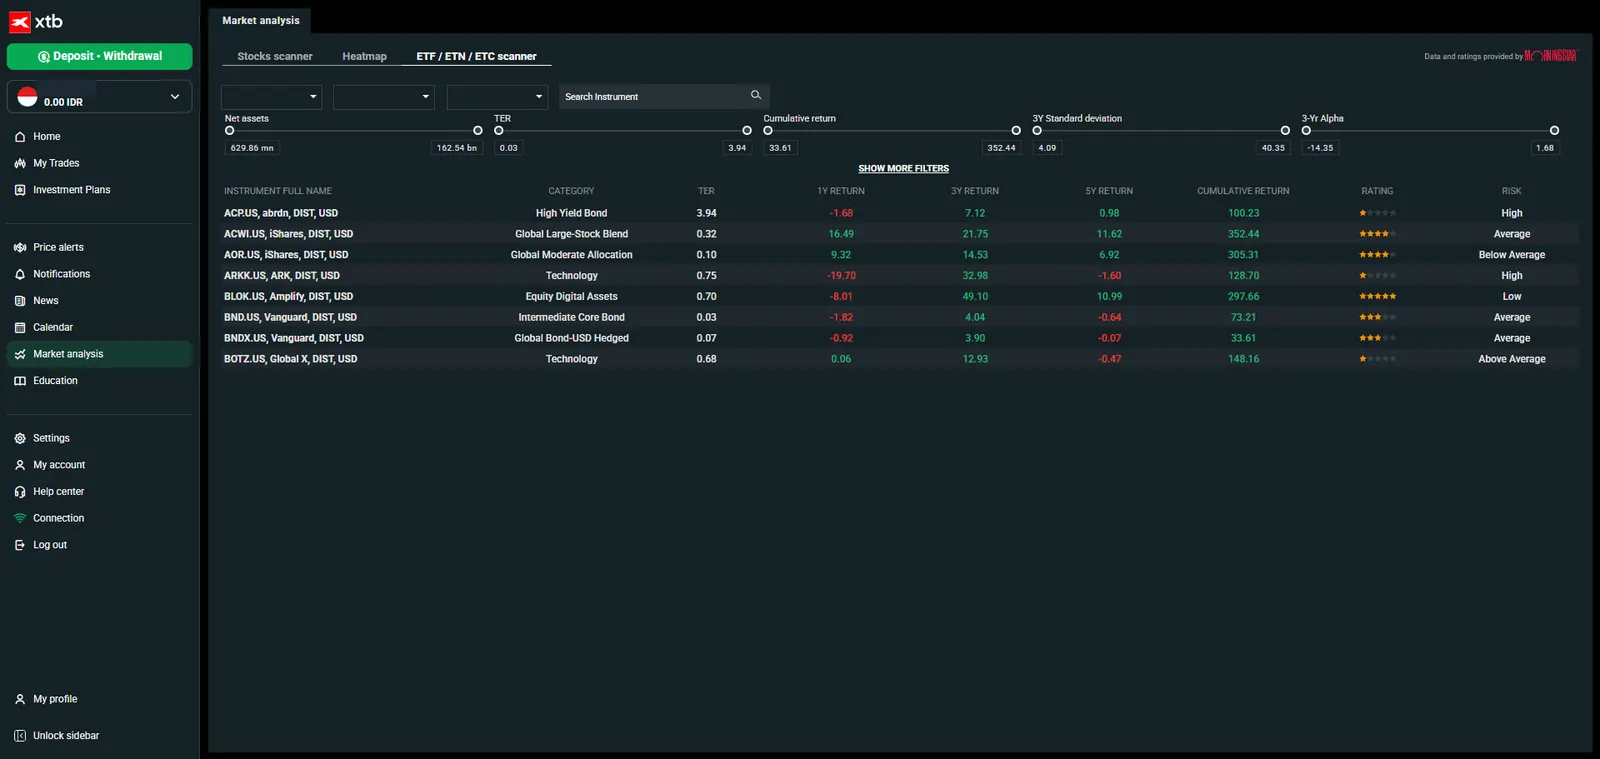The width and height of the screenshot is (1600, 759).
Task: Switch to the Heatmap tab
Action: [x=364, y=57]
